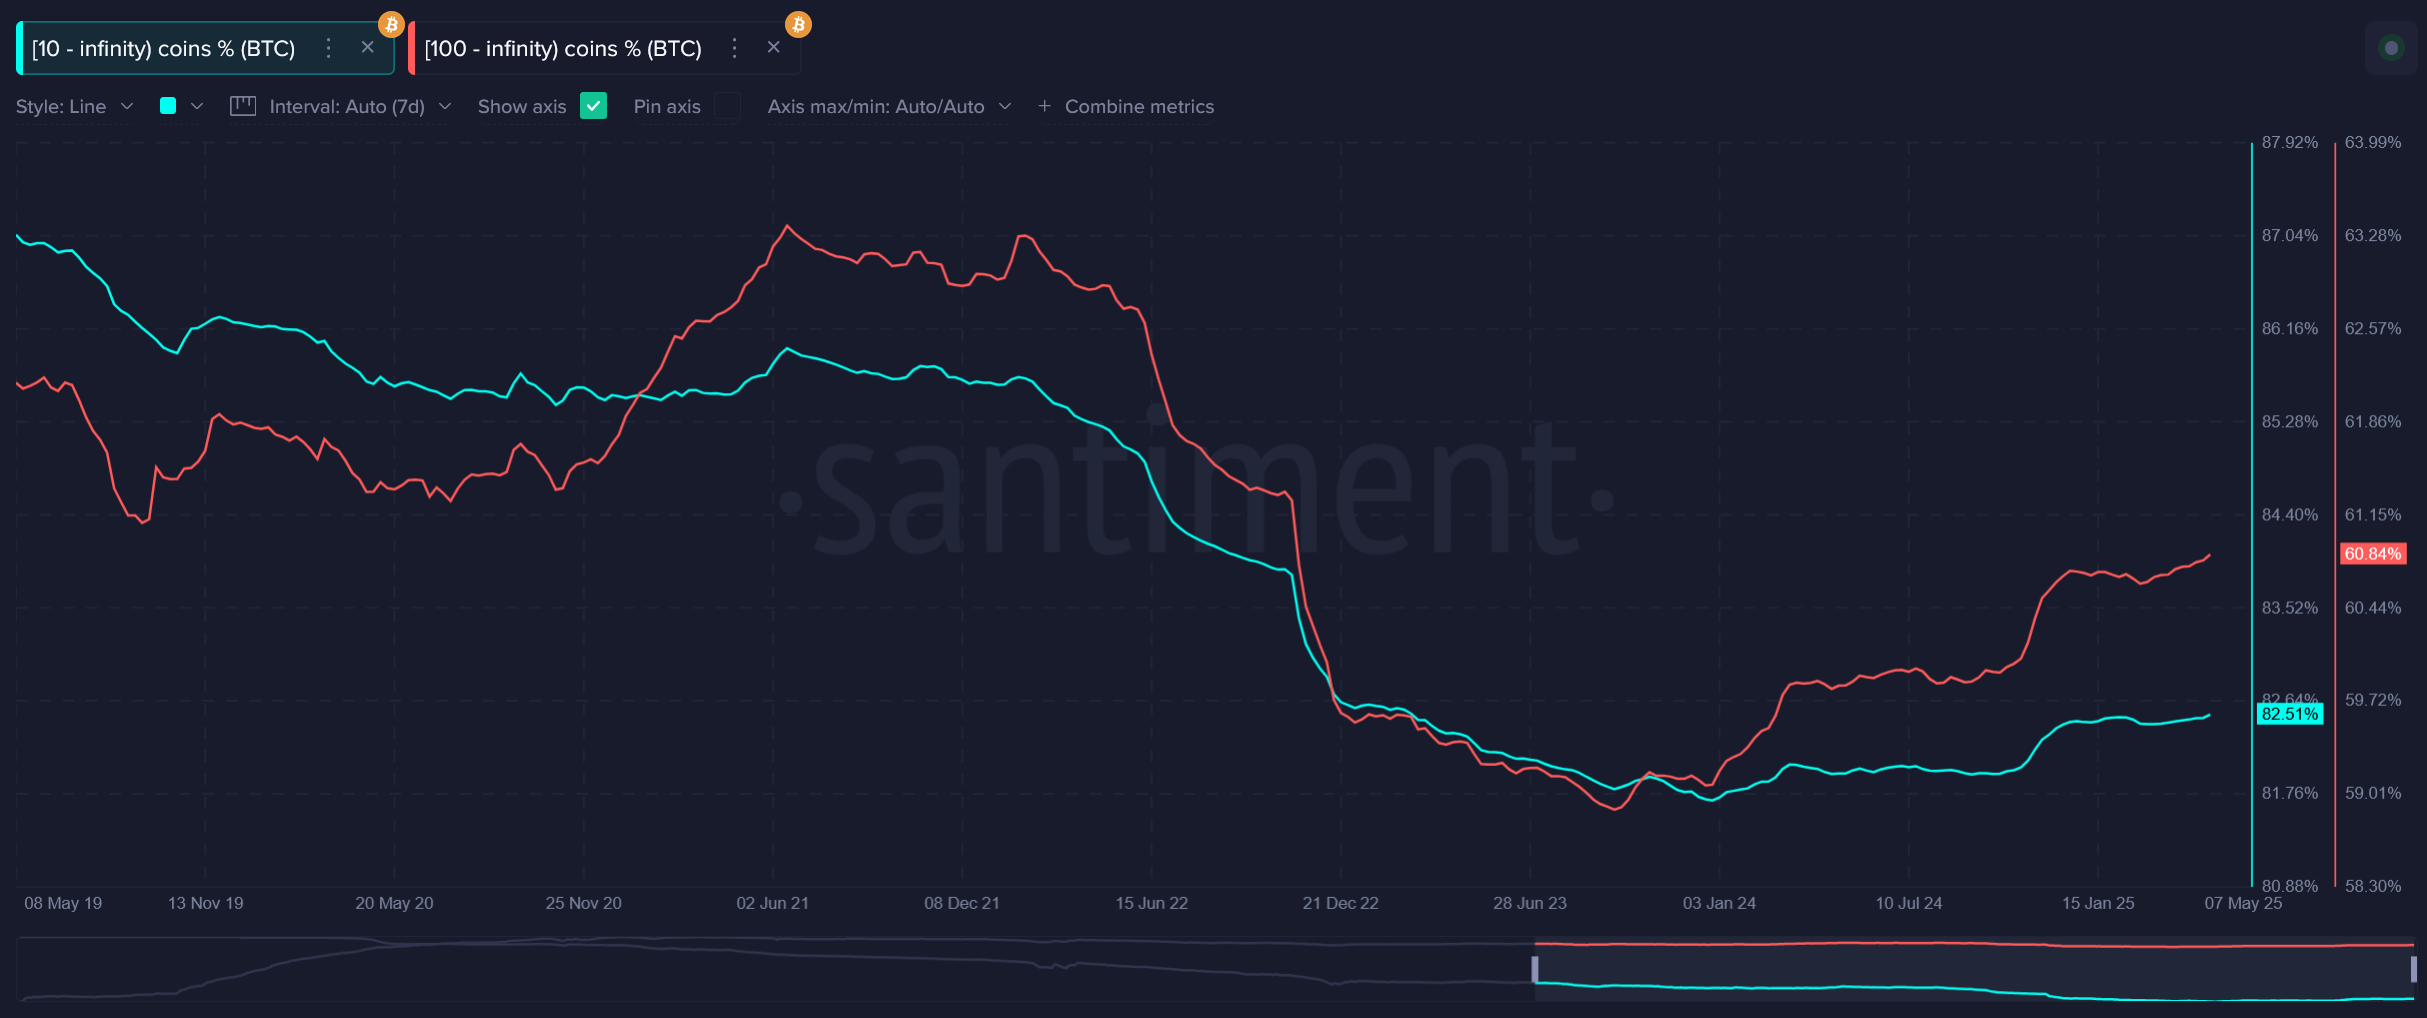The image size is (2427, 1018).
Task: Click the calendar interval icon before Interval
Action: tap(242, 106)
